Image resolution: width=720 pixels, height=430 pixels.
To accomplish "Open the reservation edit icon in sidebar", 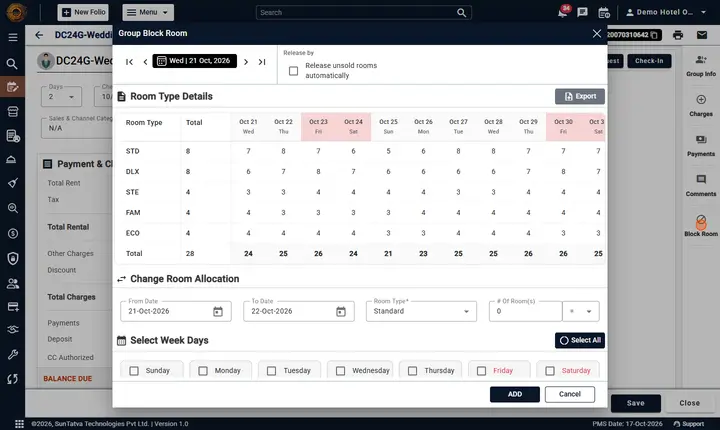I will pos(12,87).
